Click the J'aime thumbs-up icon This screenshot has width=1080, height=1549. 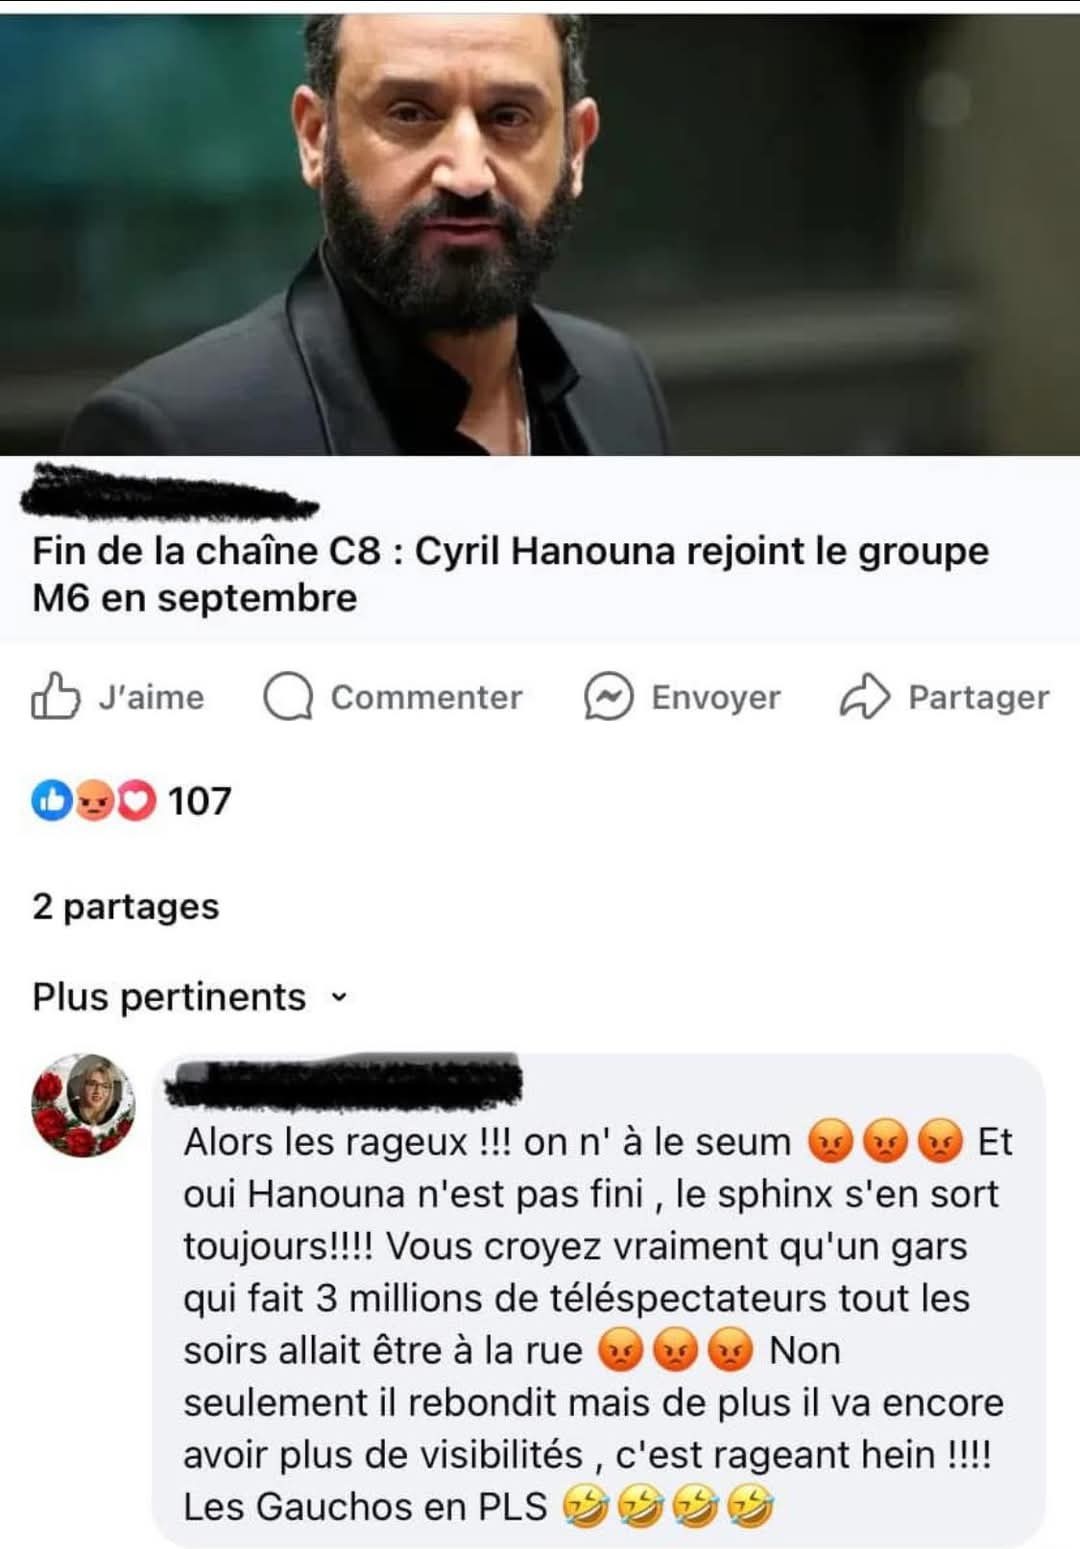[x=55, y=695]
